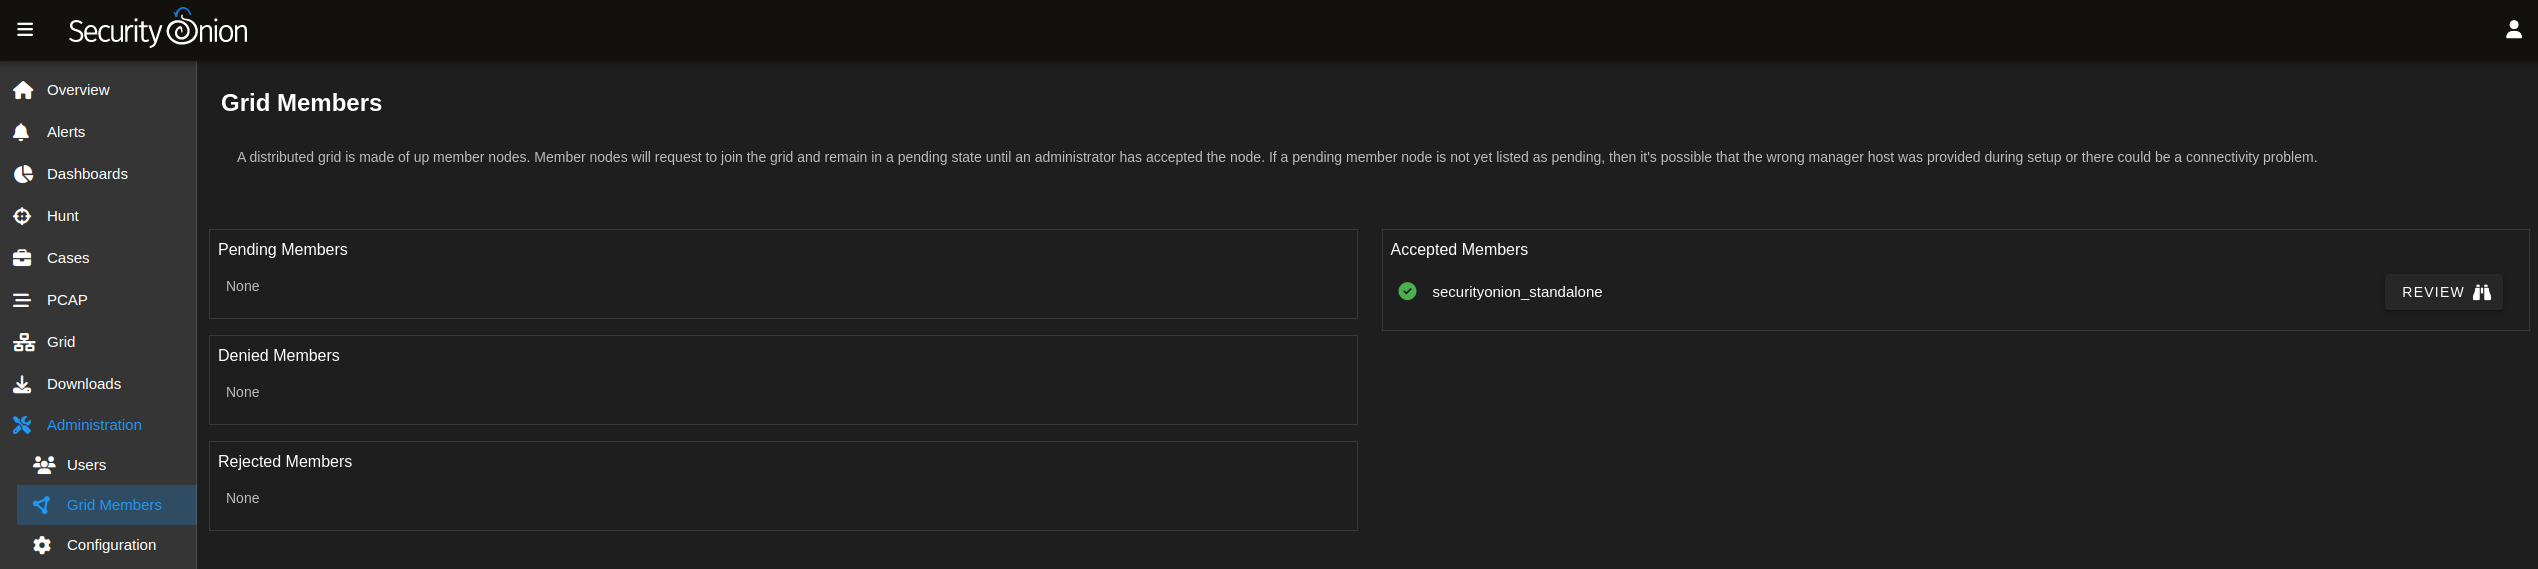
Task: Select securityonion_standalone member name
Action: 1517,292
